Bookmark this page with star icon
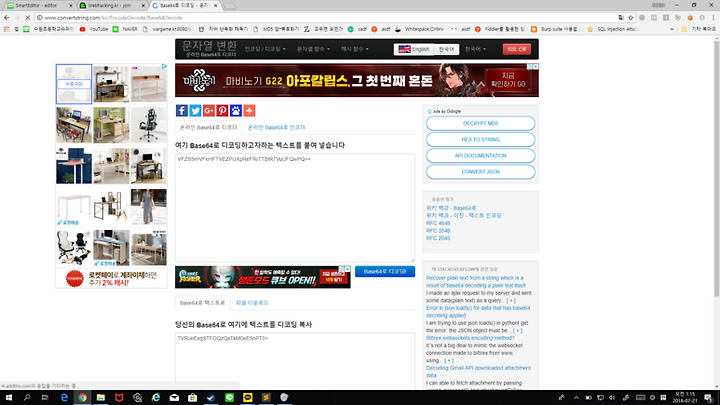The height and width of the screenshot is (405, 720). click(x=630, y=17)
